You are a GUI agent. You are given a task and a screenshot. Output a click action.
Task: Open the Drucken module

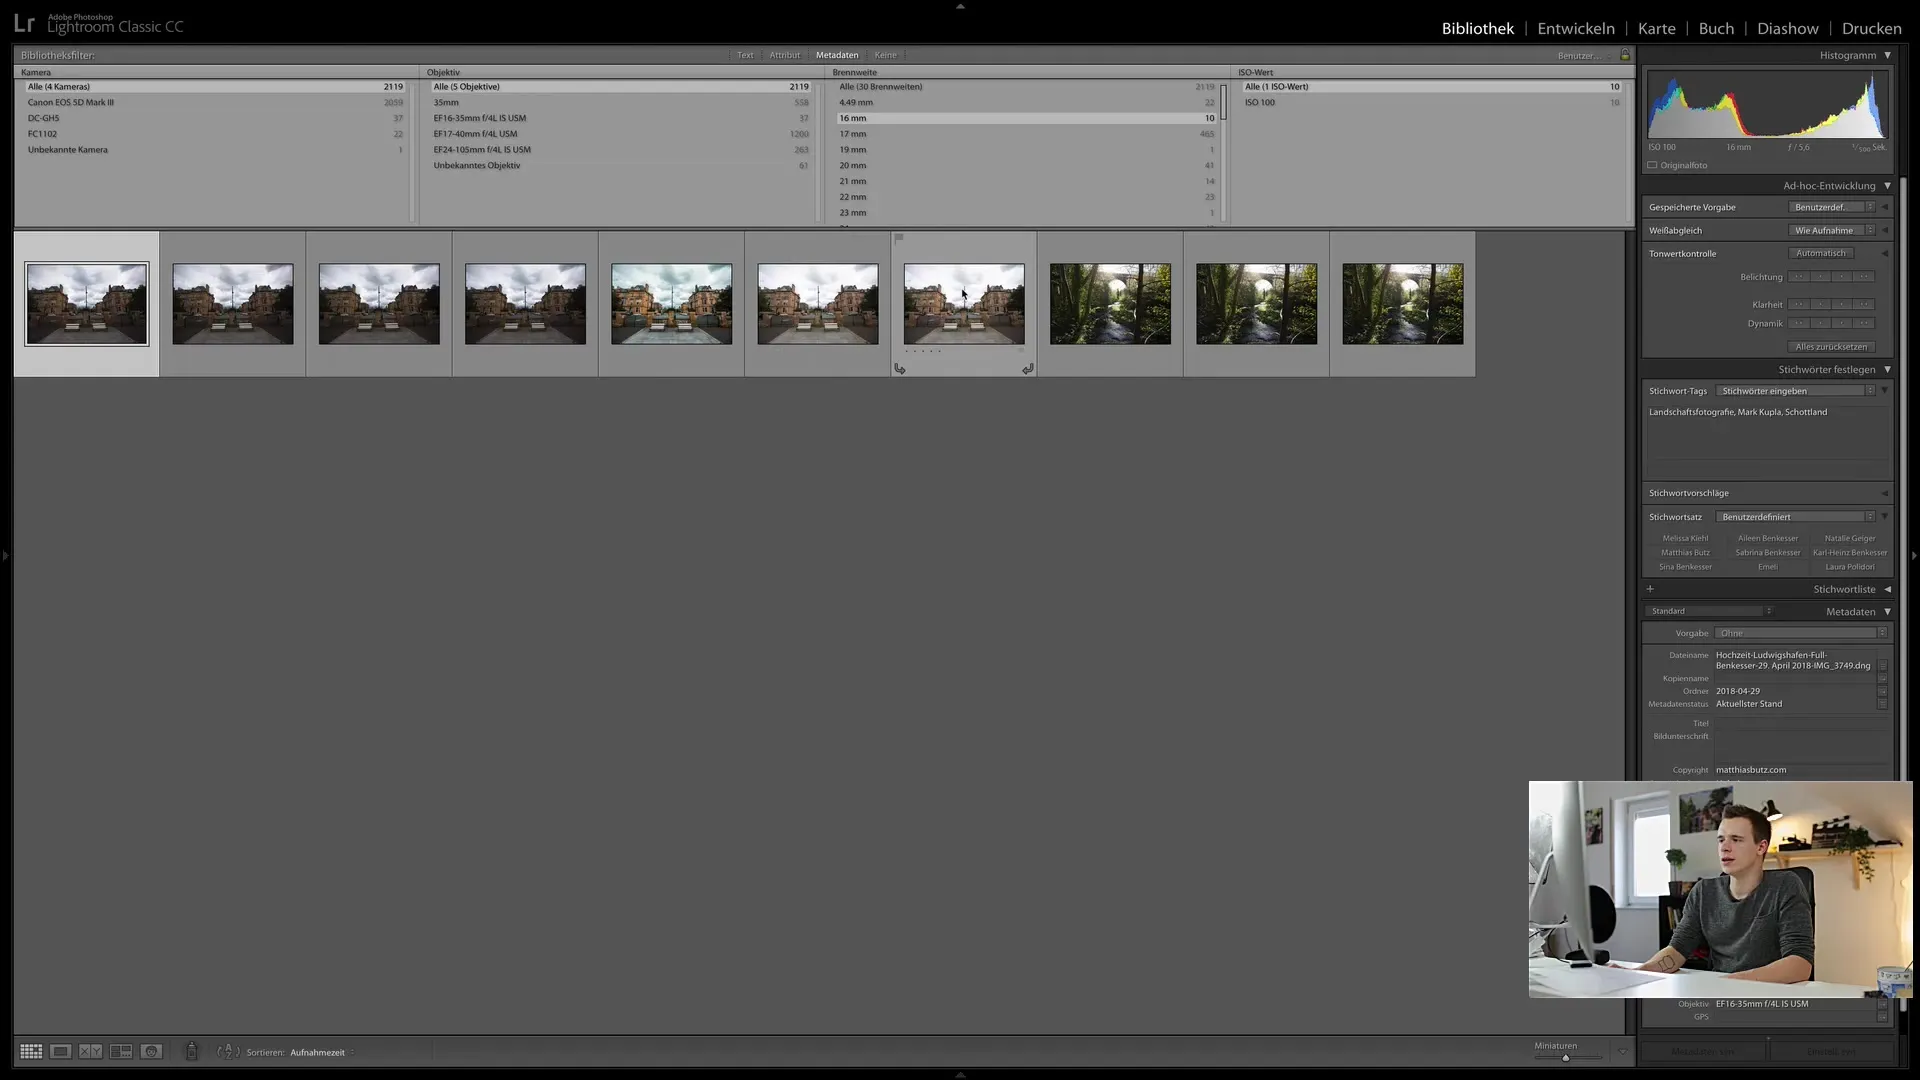coord(1872,29)
